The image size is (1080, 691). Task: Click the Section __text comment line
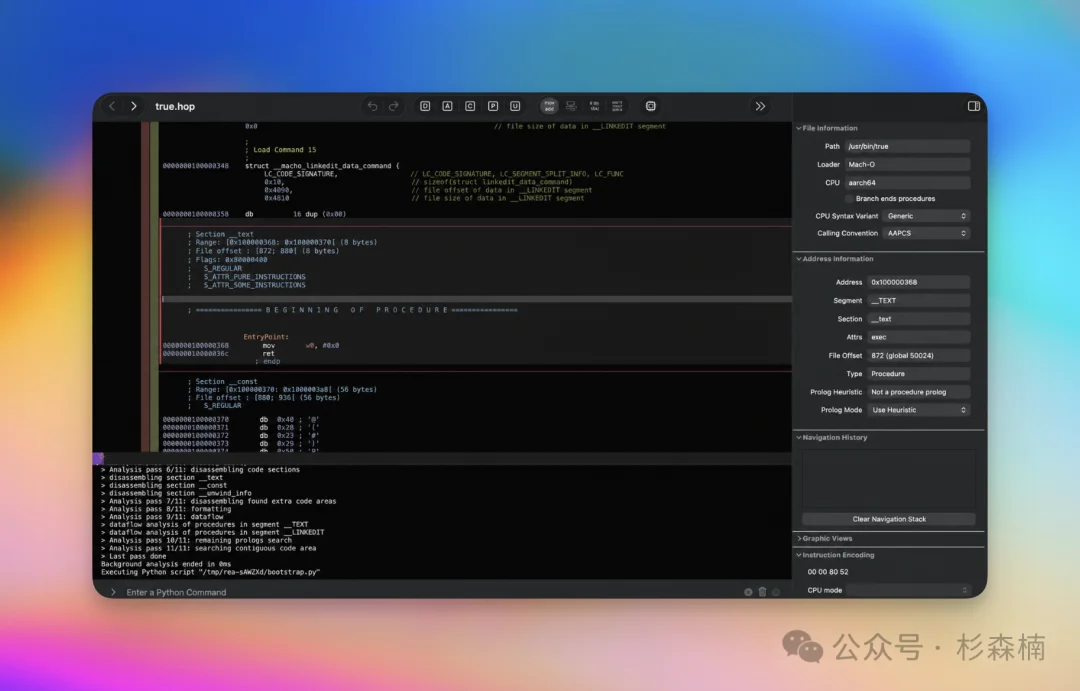[x=220, y=234]
